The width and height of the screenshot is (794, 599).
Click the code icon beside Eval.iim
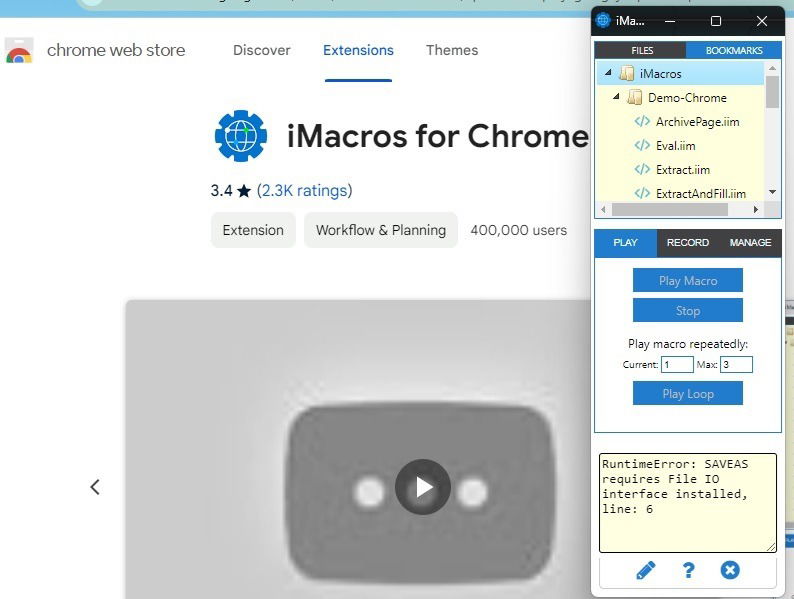tap(642, 145)
